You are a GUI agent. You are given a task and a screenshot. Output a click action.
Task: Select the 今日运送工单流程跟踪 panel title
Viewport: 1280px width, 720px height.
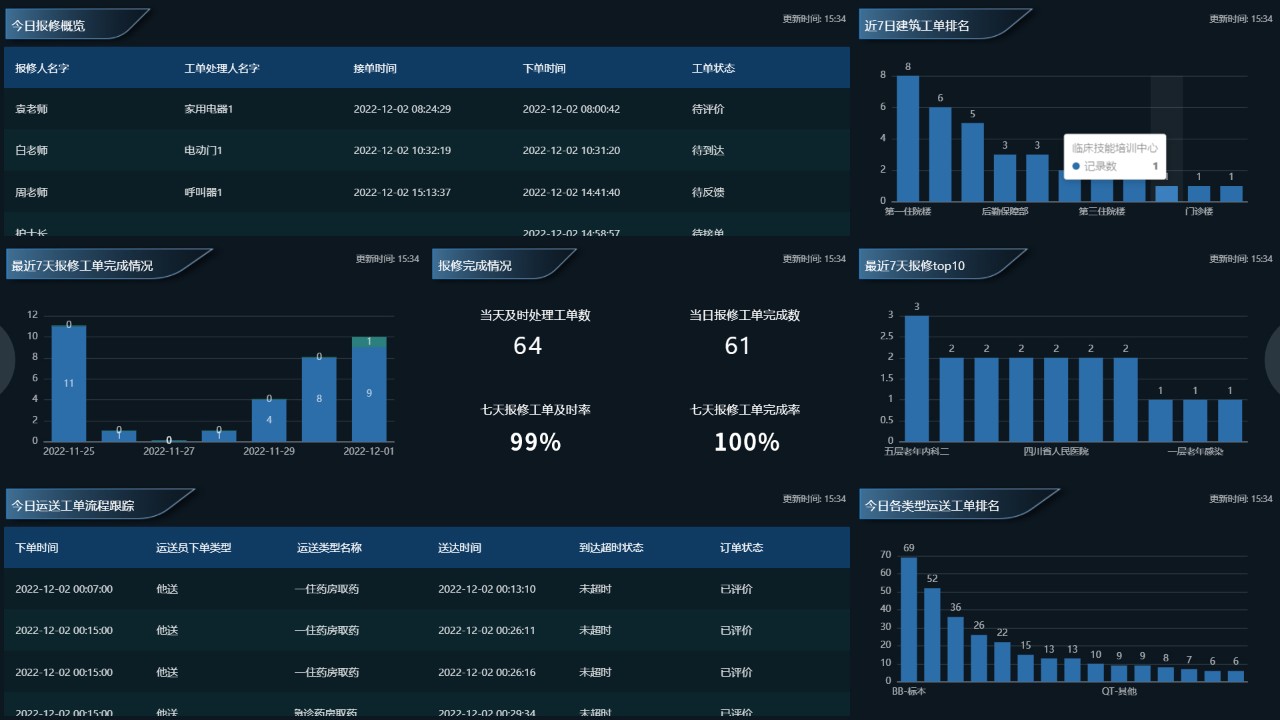(72, 506)
